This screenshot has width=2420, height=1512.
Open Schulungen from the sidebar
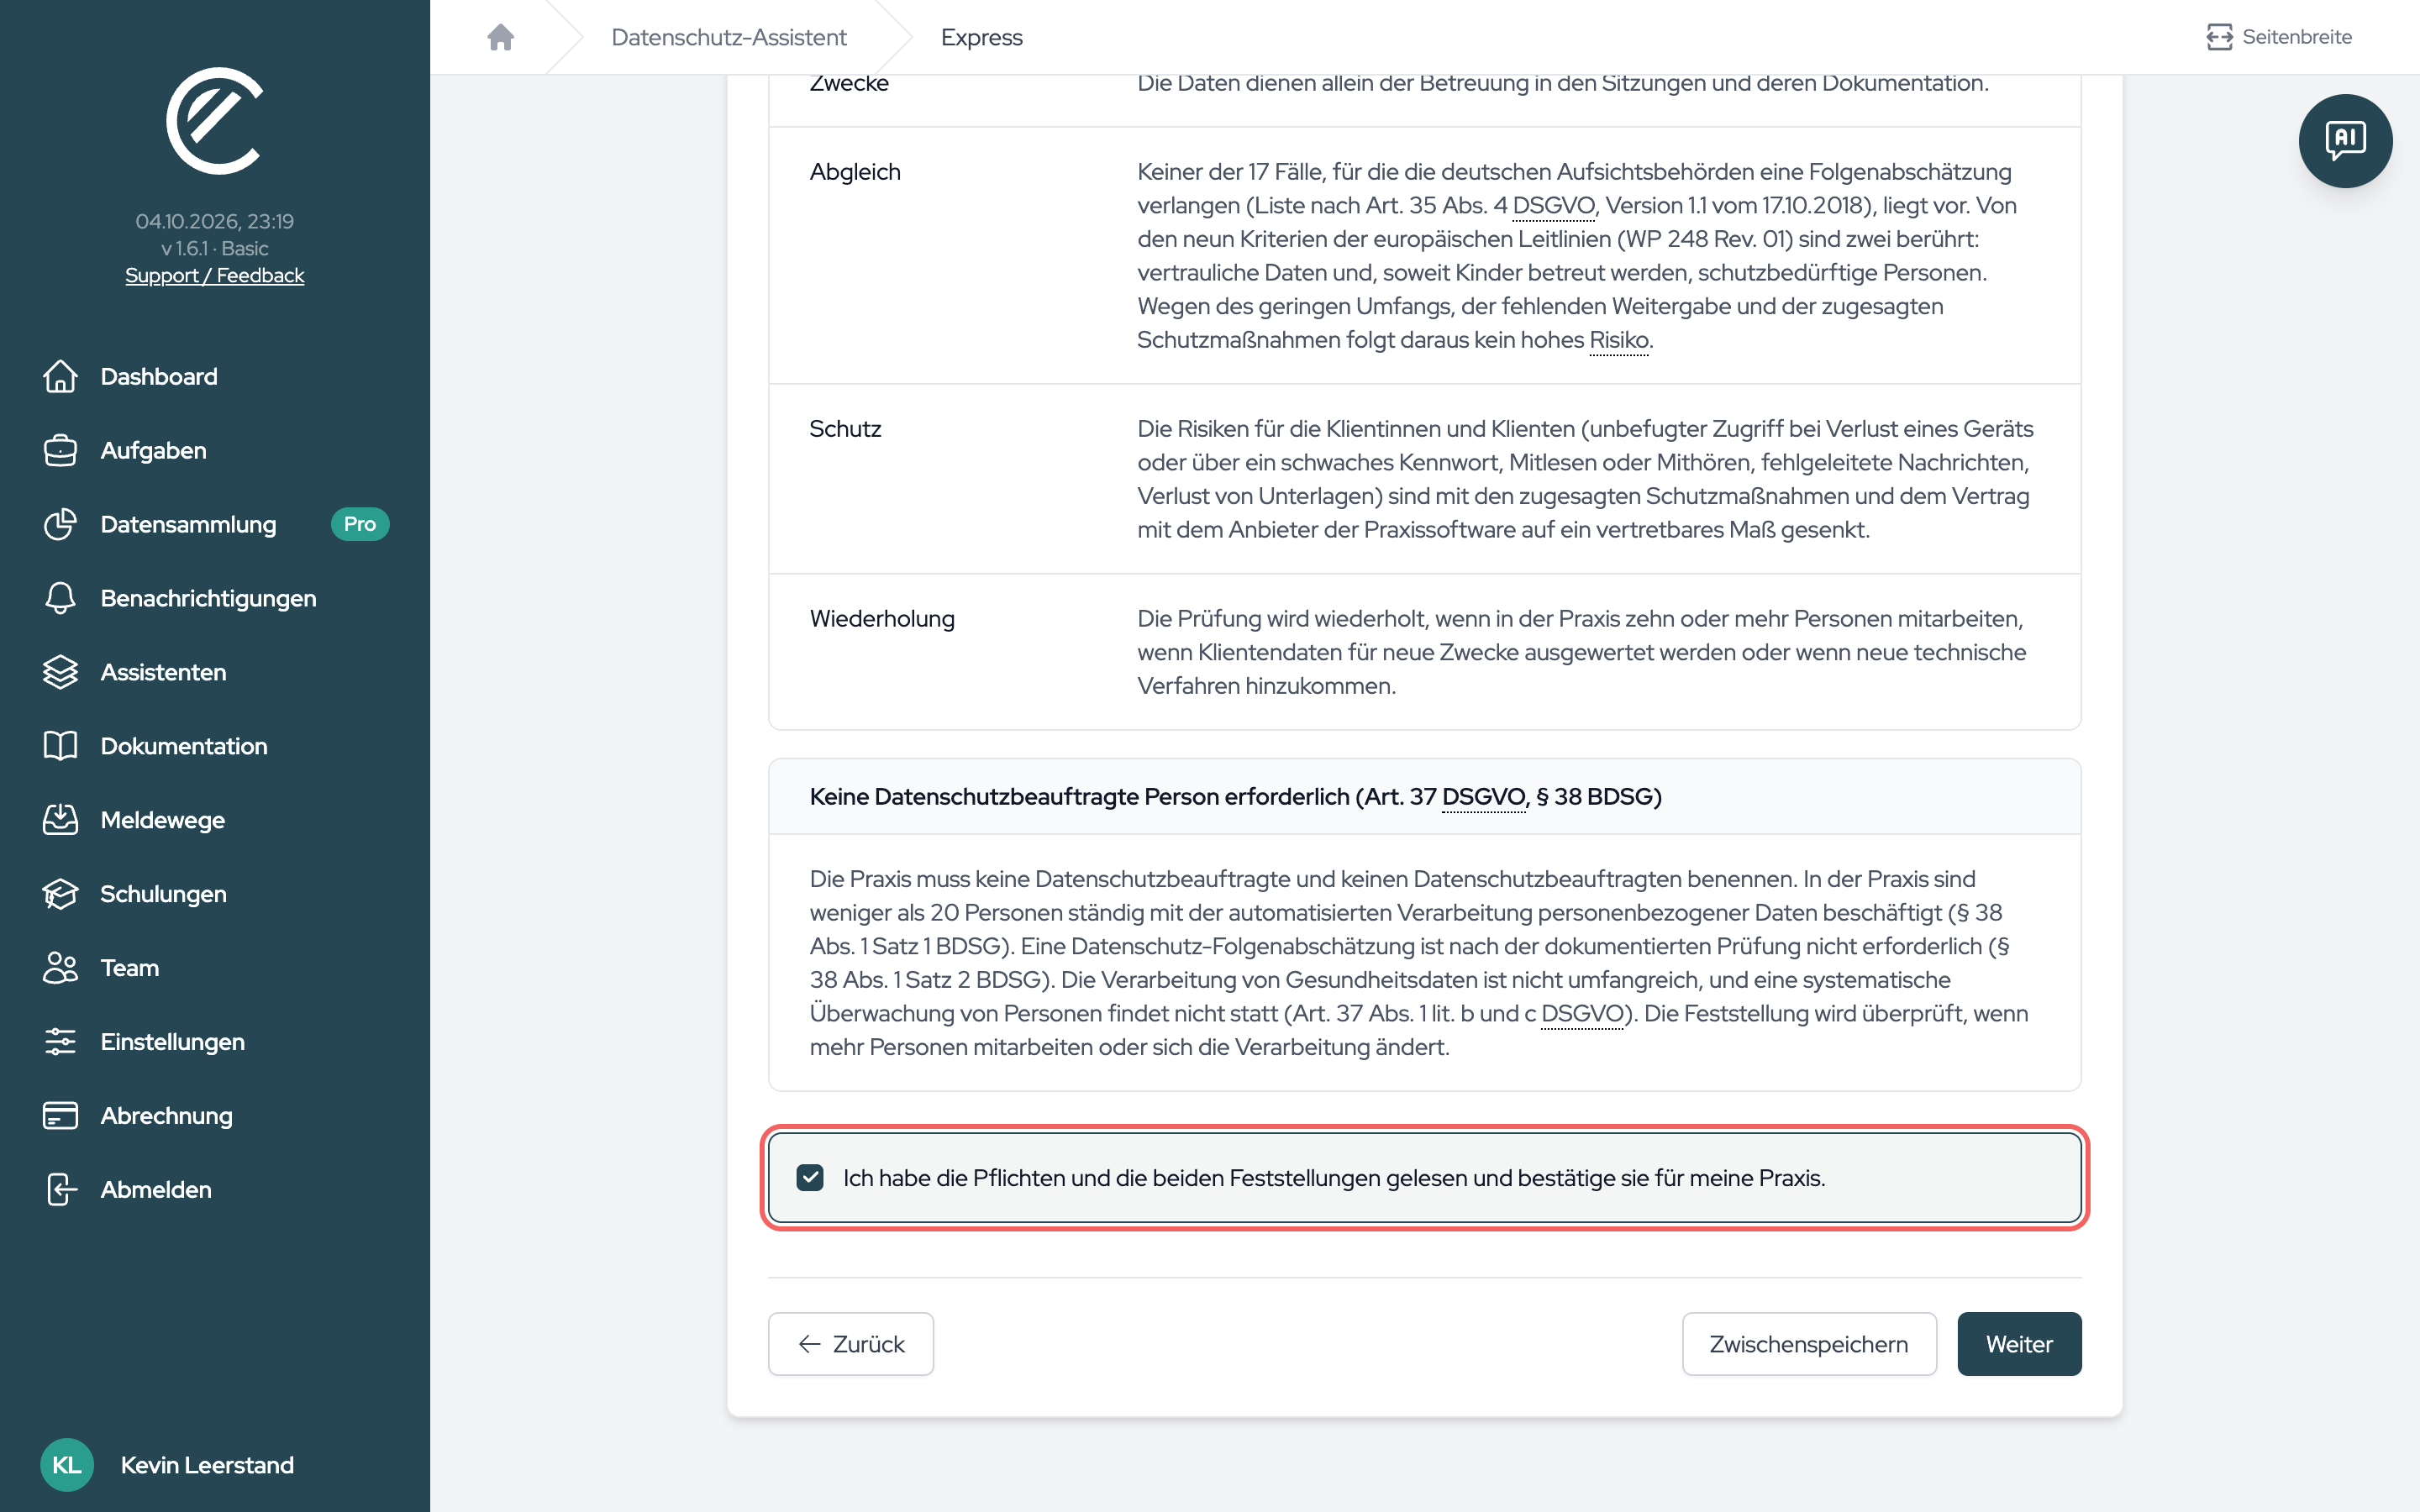coord(163,894)
